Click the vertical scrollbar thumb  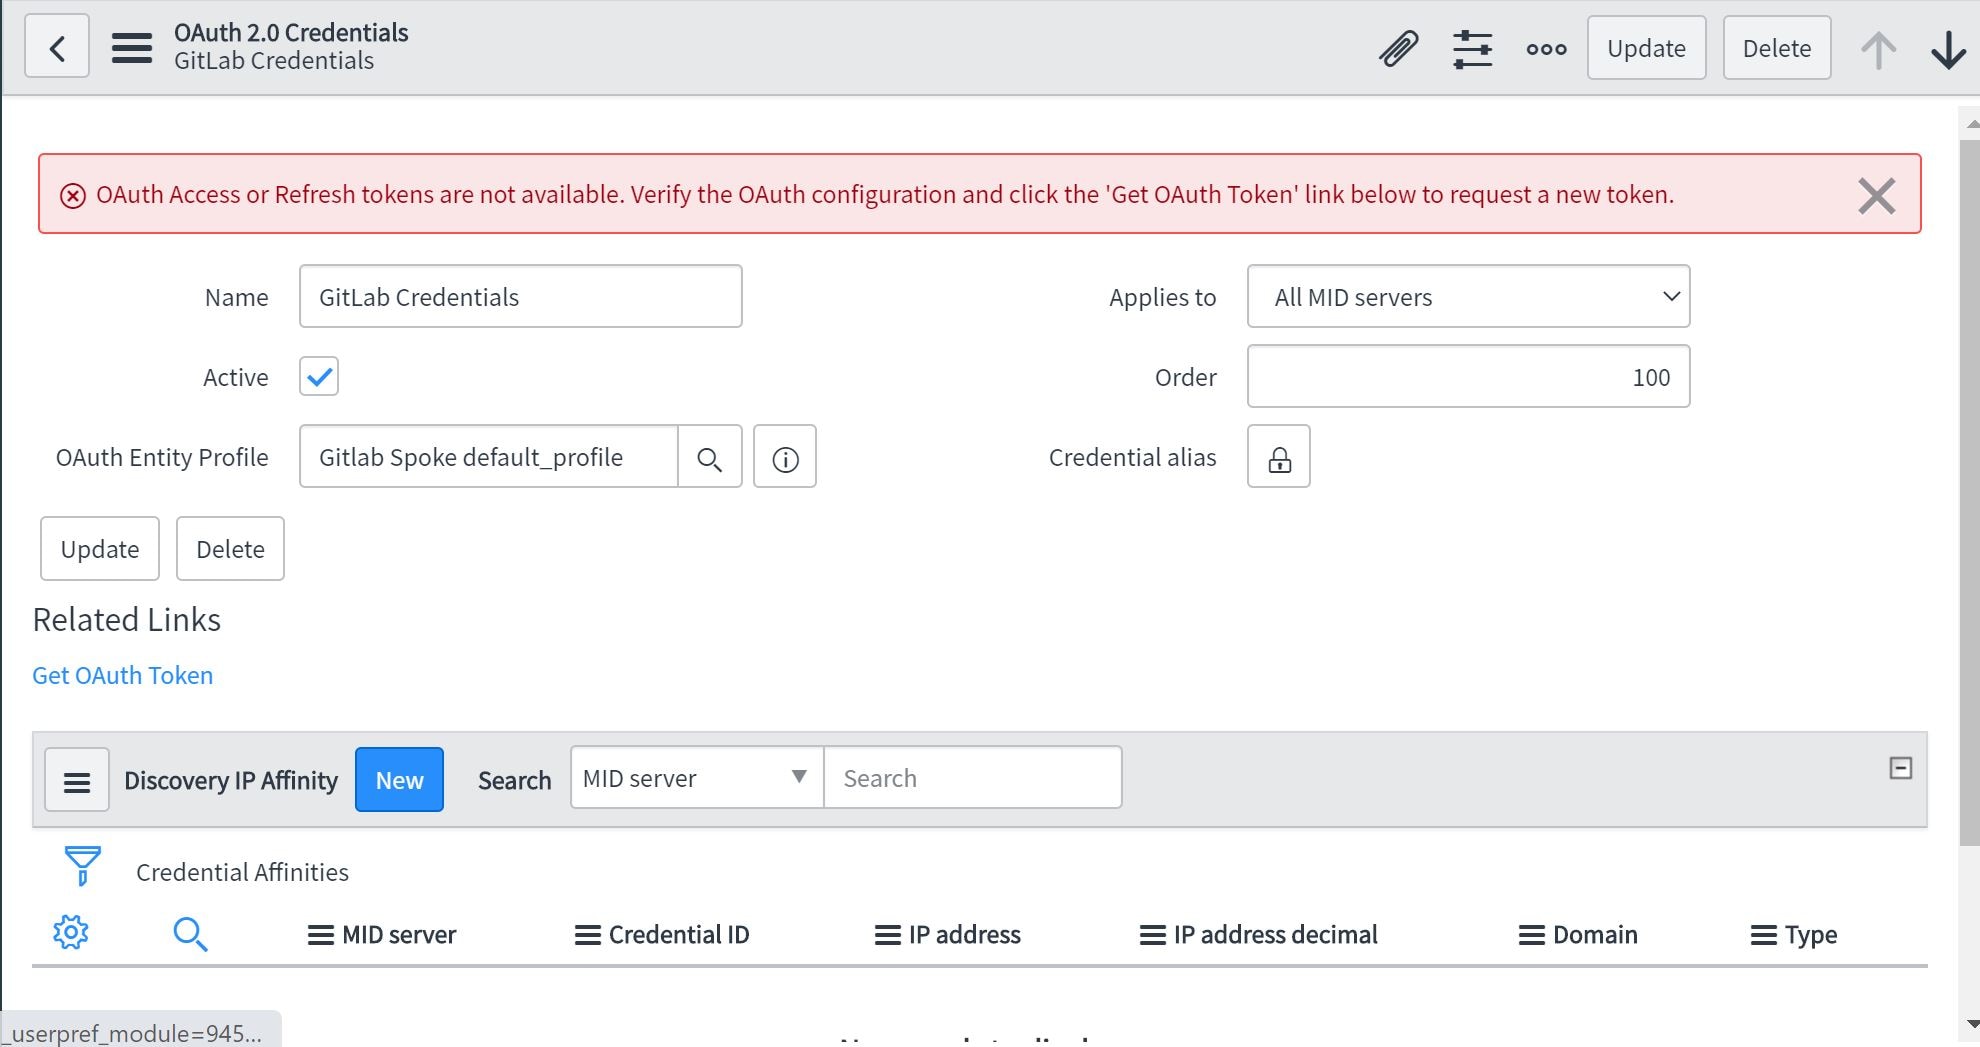[x=1969, y=492]
